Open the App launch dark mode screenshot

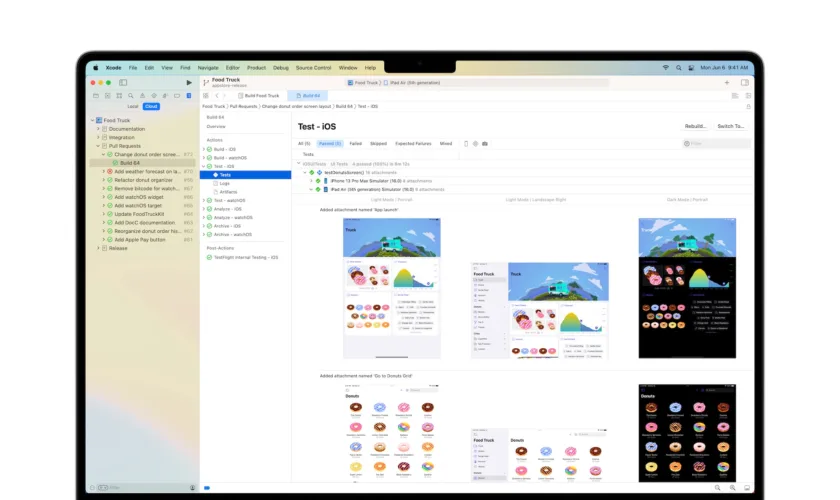pyautogui.click(x=687, y=288)
